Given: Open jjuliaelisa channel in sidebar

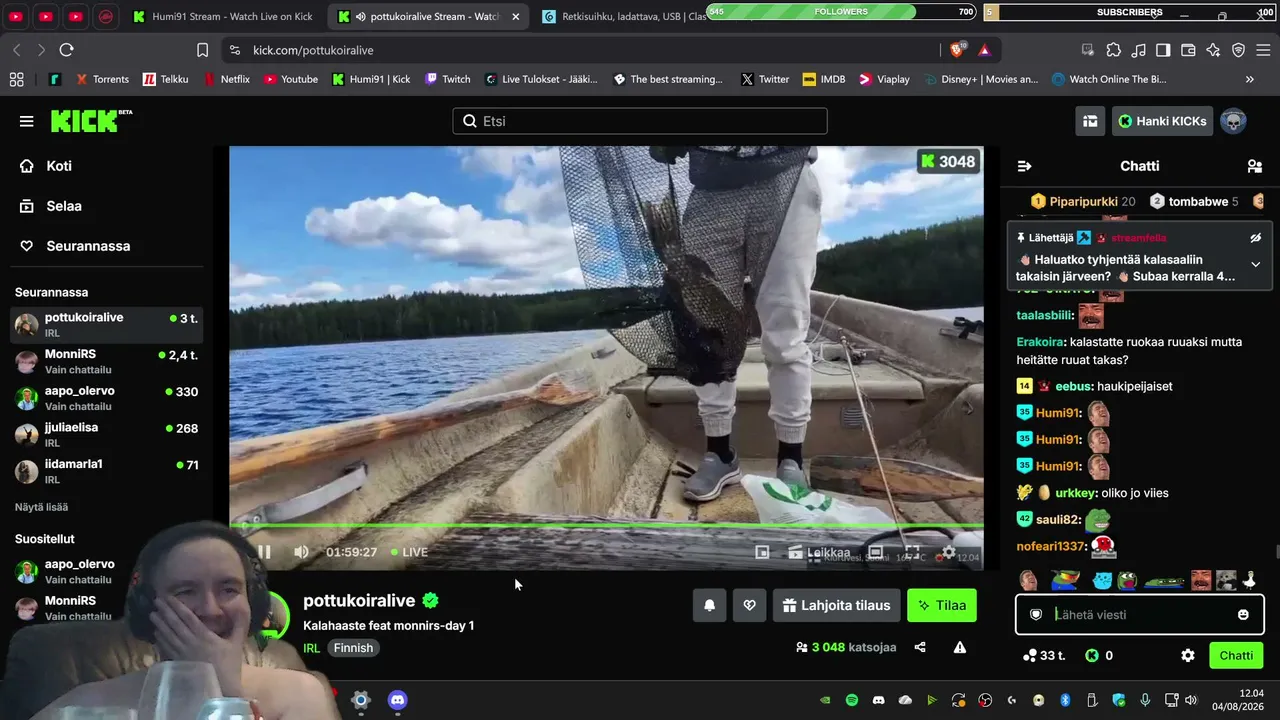Looking at the screenshot, I should tap(106, 434).
